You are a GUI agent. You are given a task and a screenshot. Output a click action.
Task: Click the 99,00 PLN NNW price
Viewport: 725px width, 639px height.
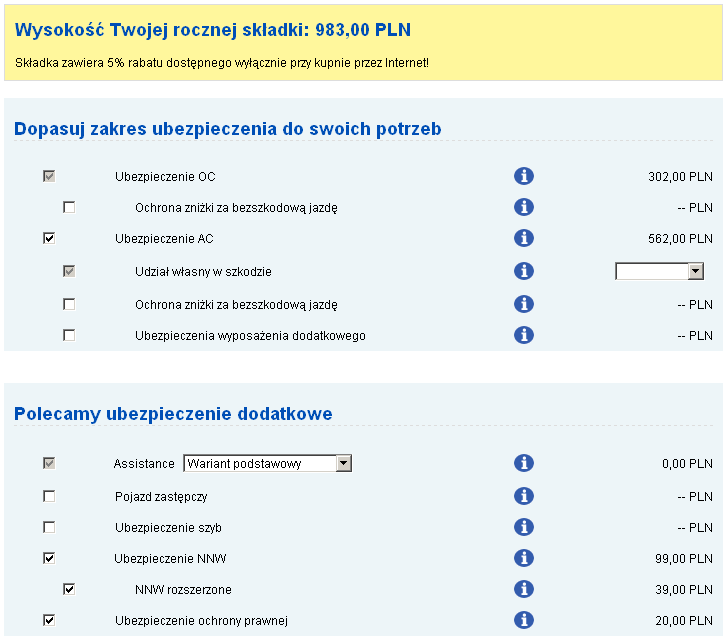684,559
